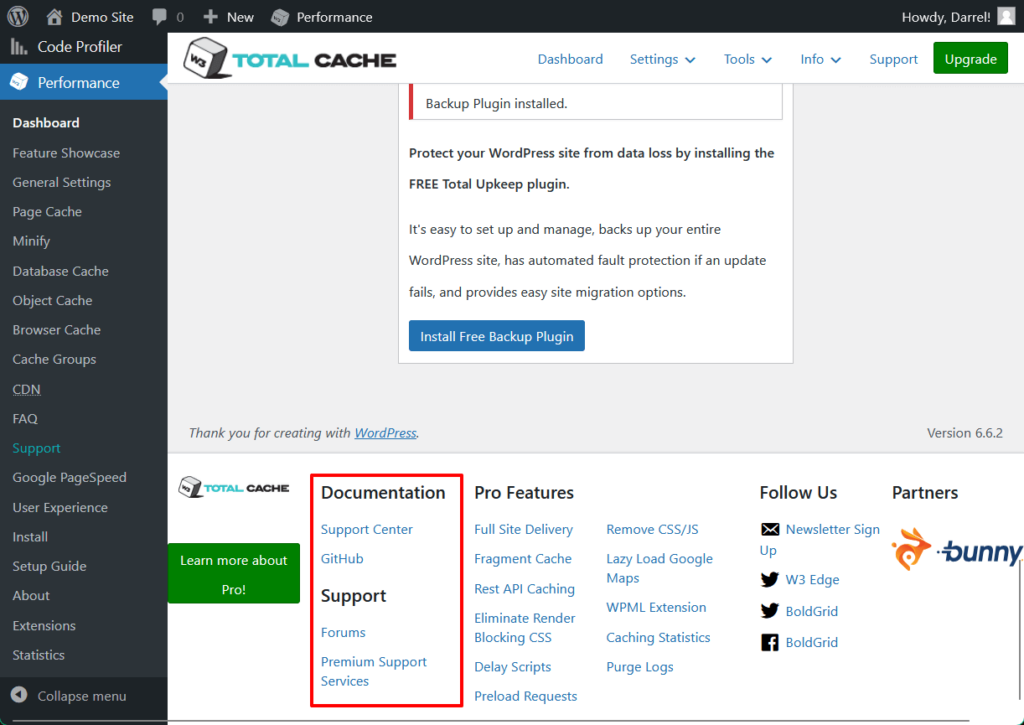Click the Collapse menu arrow icon
This screenshot has height=725, width=1024.
[x=19, y=695]
